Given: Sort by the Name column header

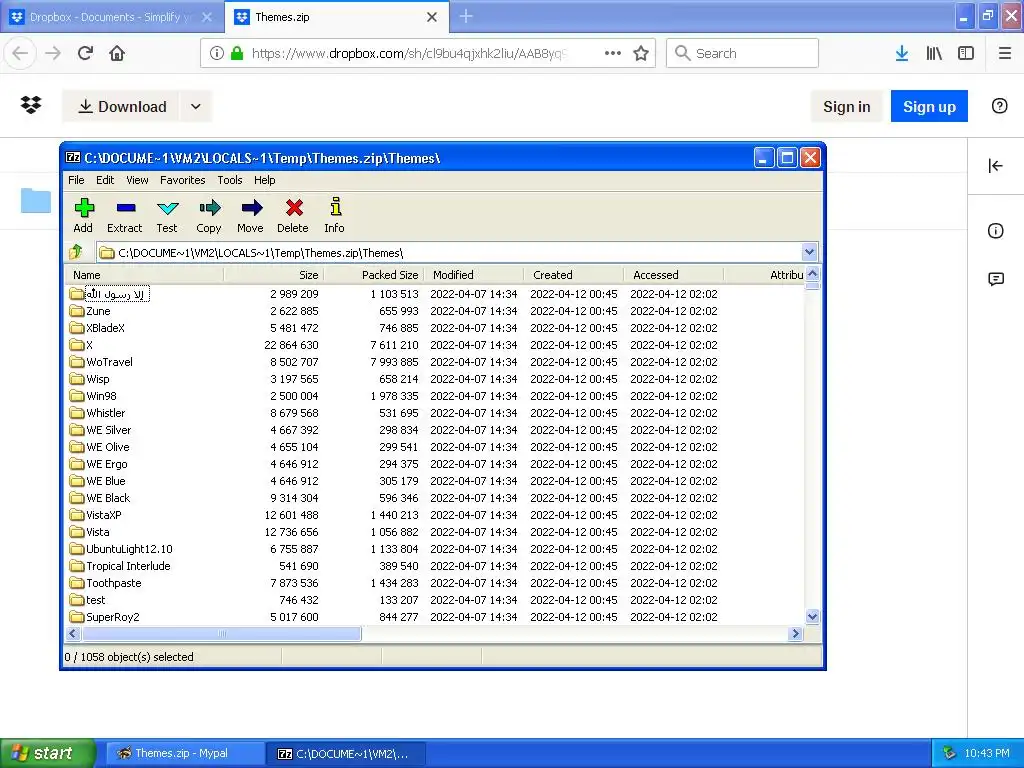Looking at the screenshot, I should tap(144, 275).
